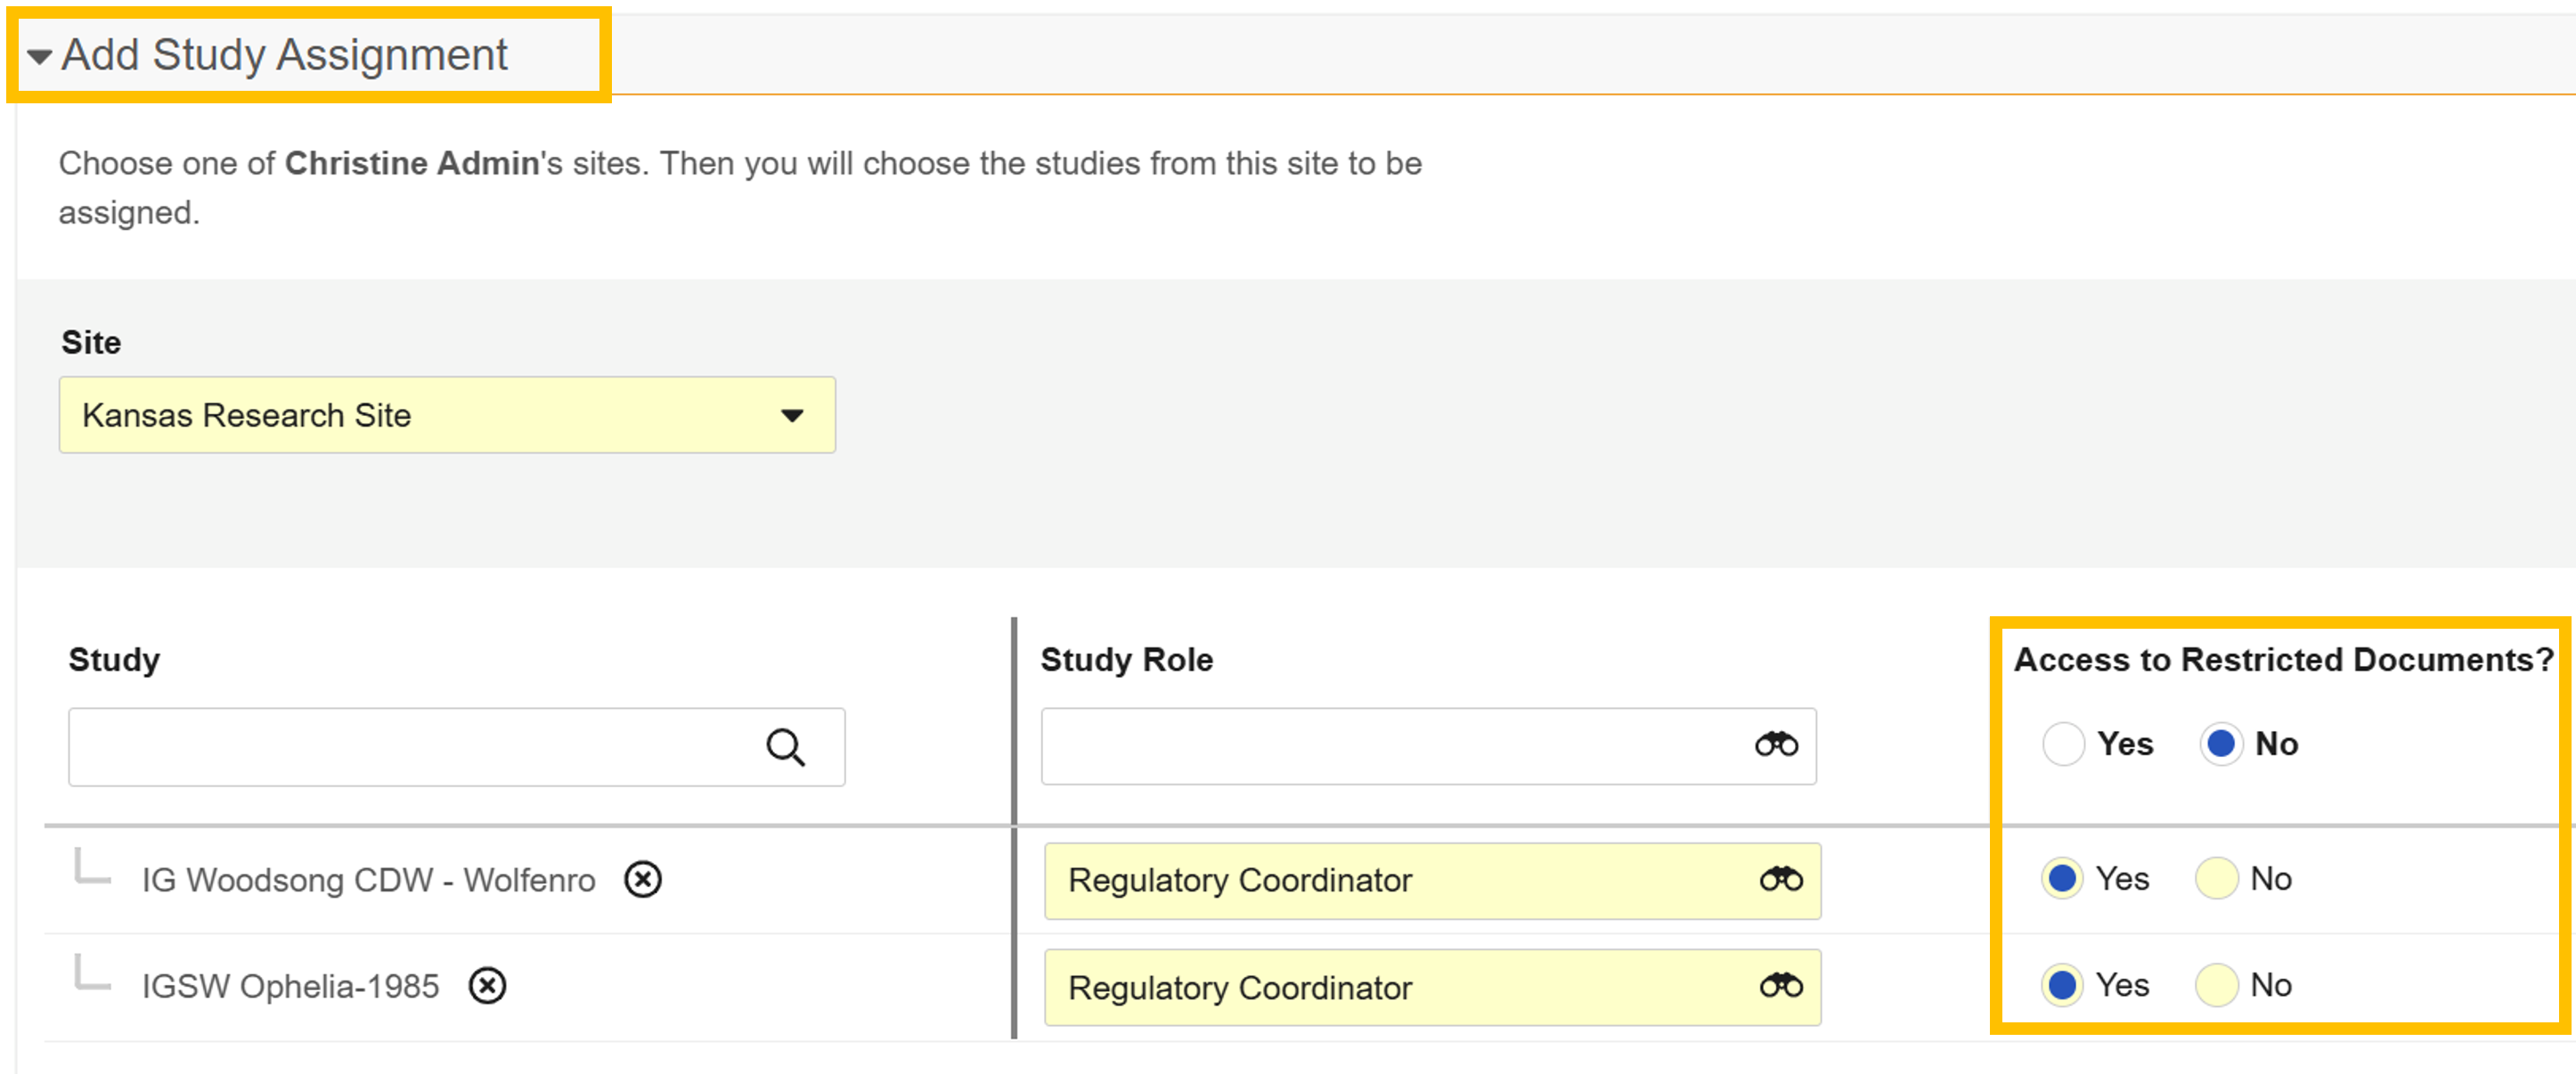Viewport: 2576px width, 1074px height.
Task: Click binoculars icon in header Study Role field
Action: point(1776,745)
